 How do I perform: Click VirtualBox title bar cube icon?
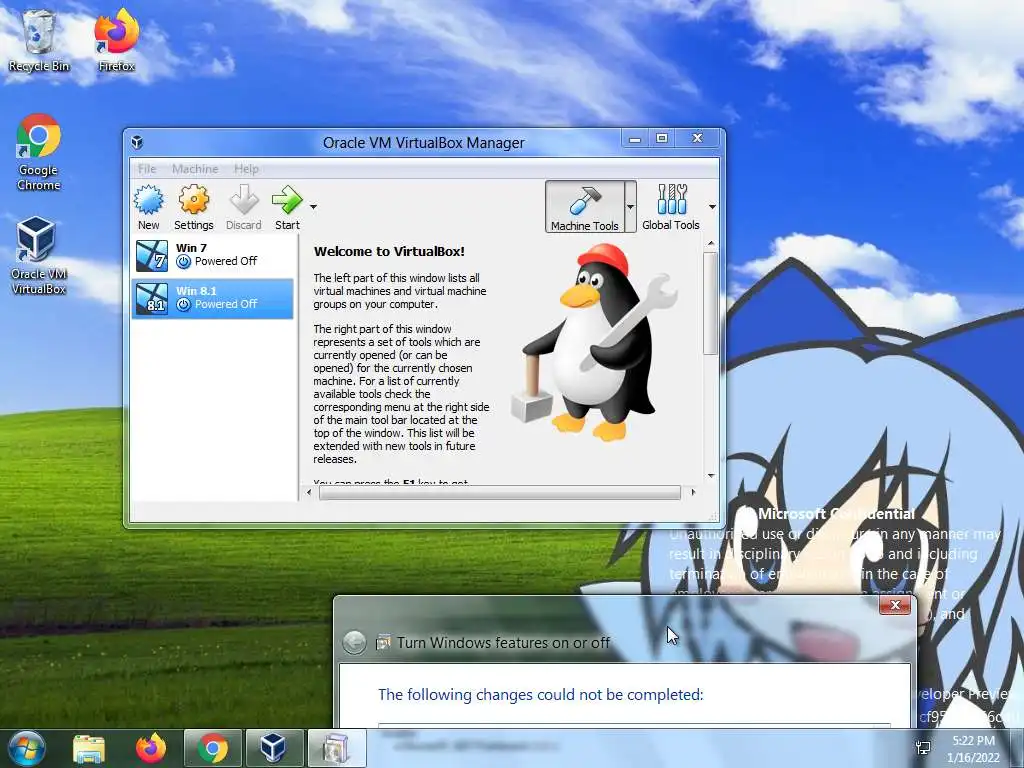(x=137, y=142)
